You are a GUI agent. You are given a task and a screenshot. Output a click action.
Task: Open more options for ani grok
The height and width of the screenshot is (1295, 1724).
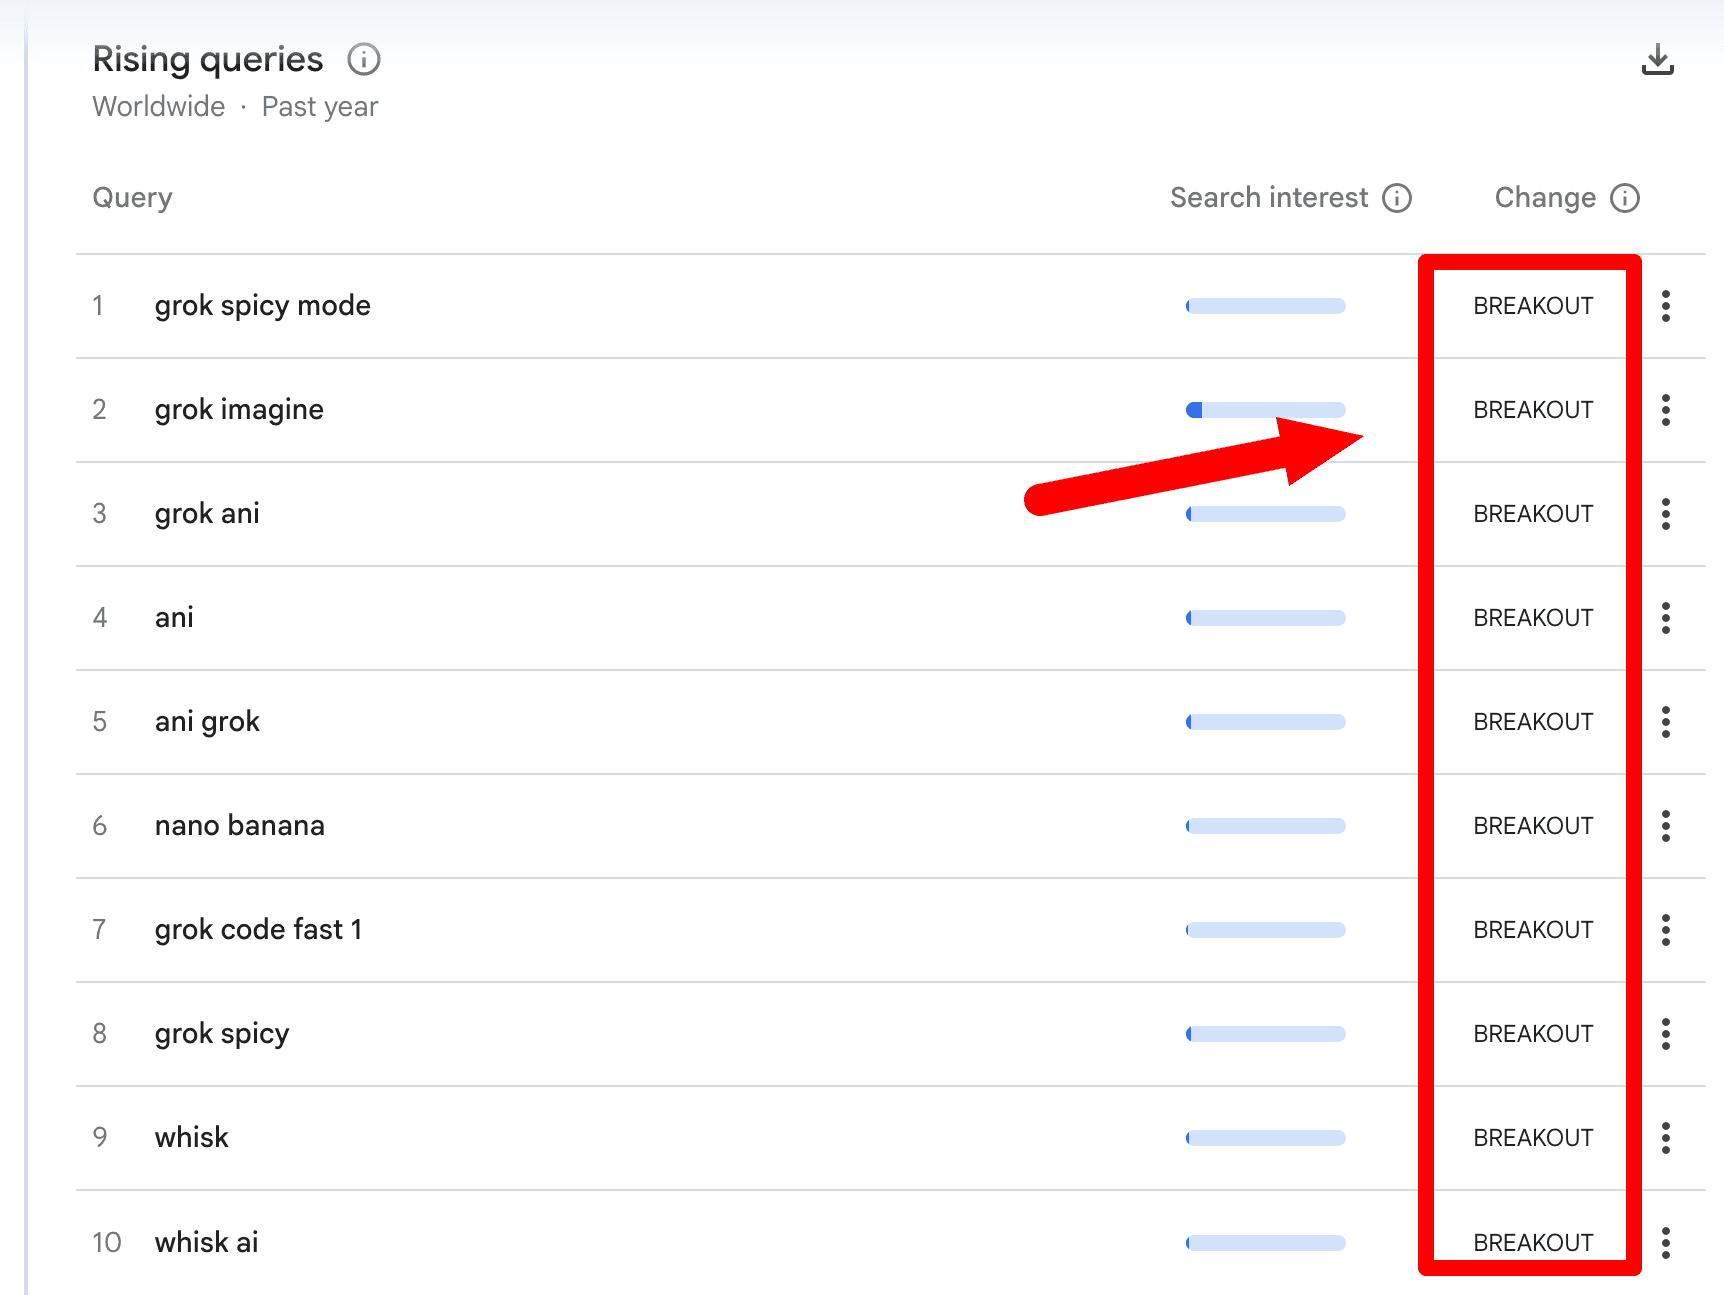pos(1666,722)
